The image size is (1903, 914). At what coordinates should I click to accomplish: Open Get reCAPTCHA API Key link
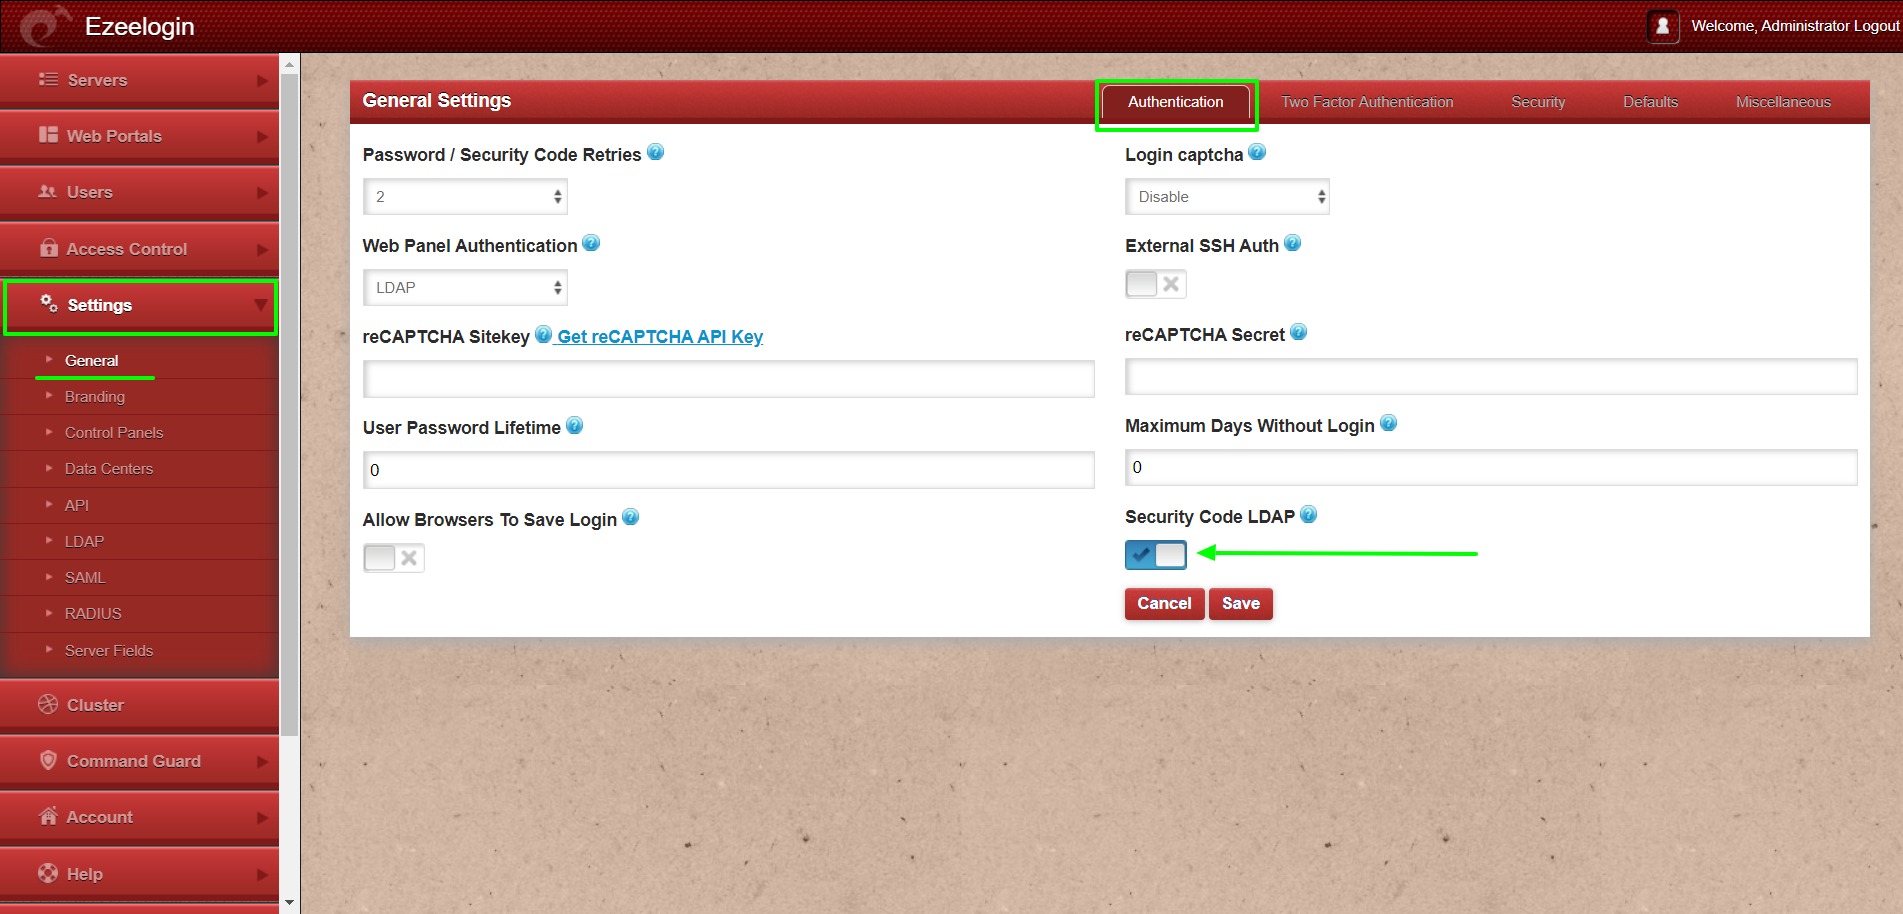click(x=660, y=336)
